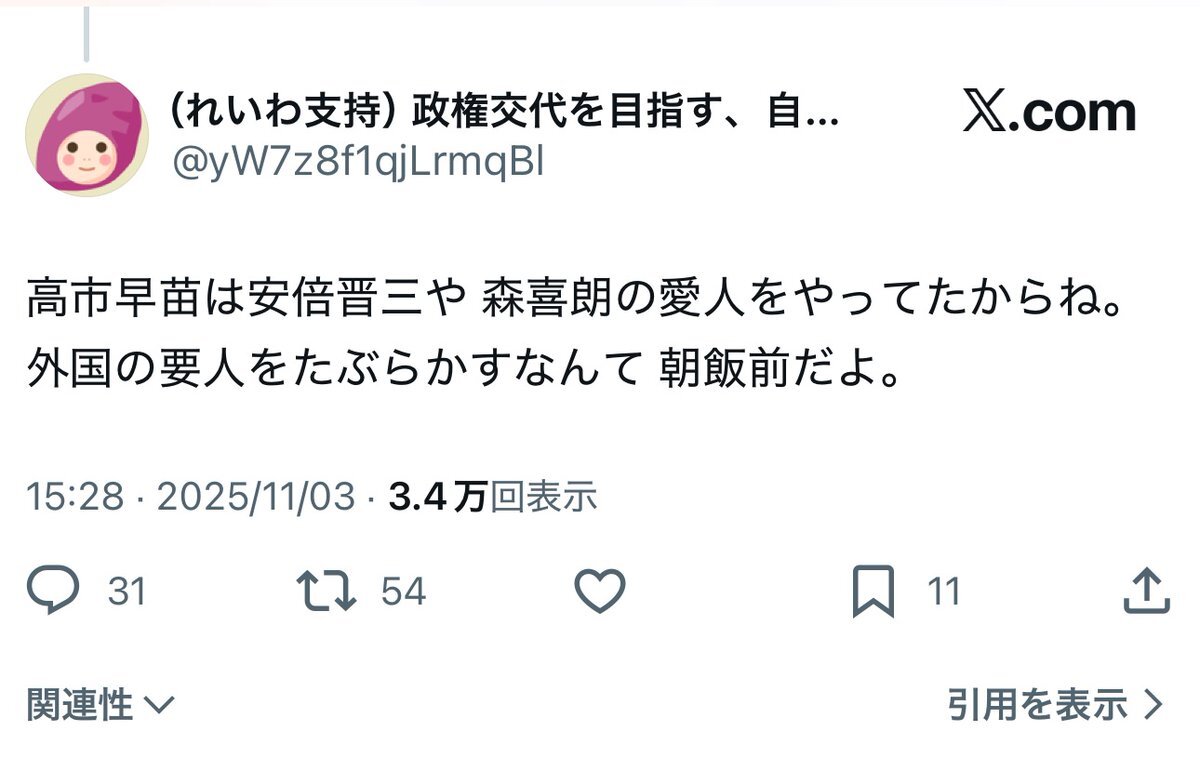The width and height of the screenshot is (1200, 758).
Task: Like the post with the heart icon
Action: 601,591
